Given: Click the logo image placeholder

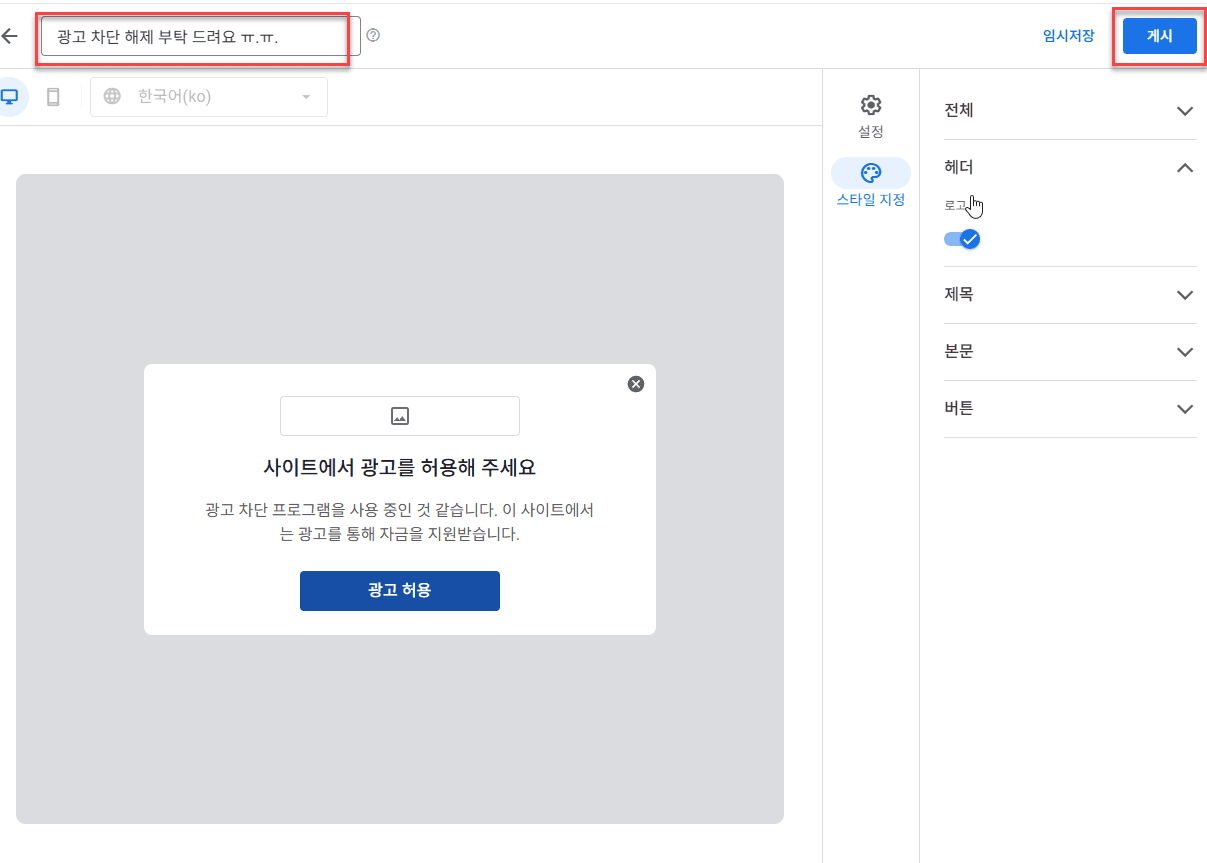Looking at the screenshot, I should click(x=400, y=416).
